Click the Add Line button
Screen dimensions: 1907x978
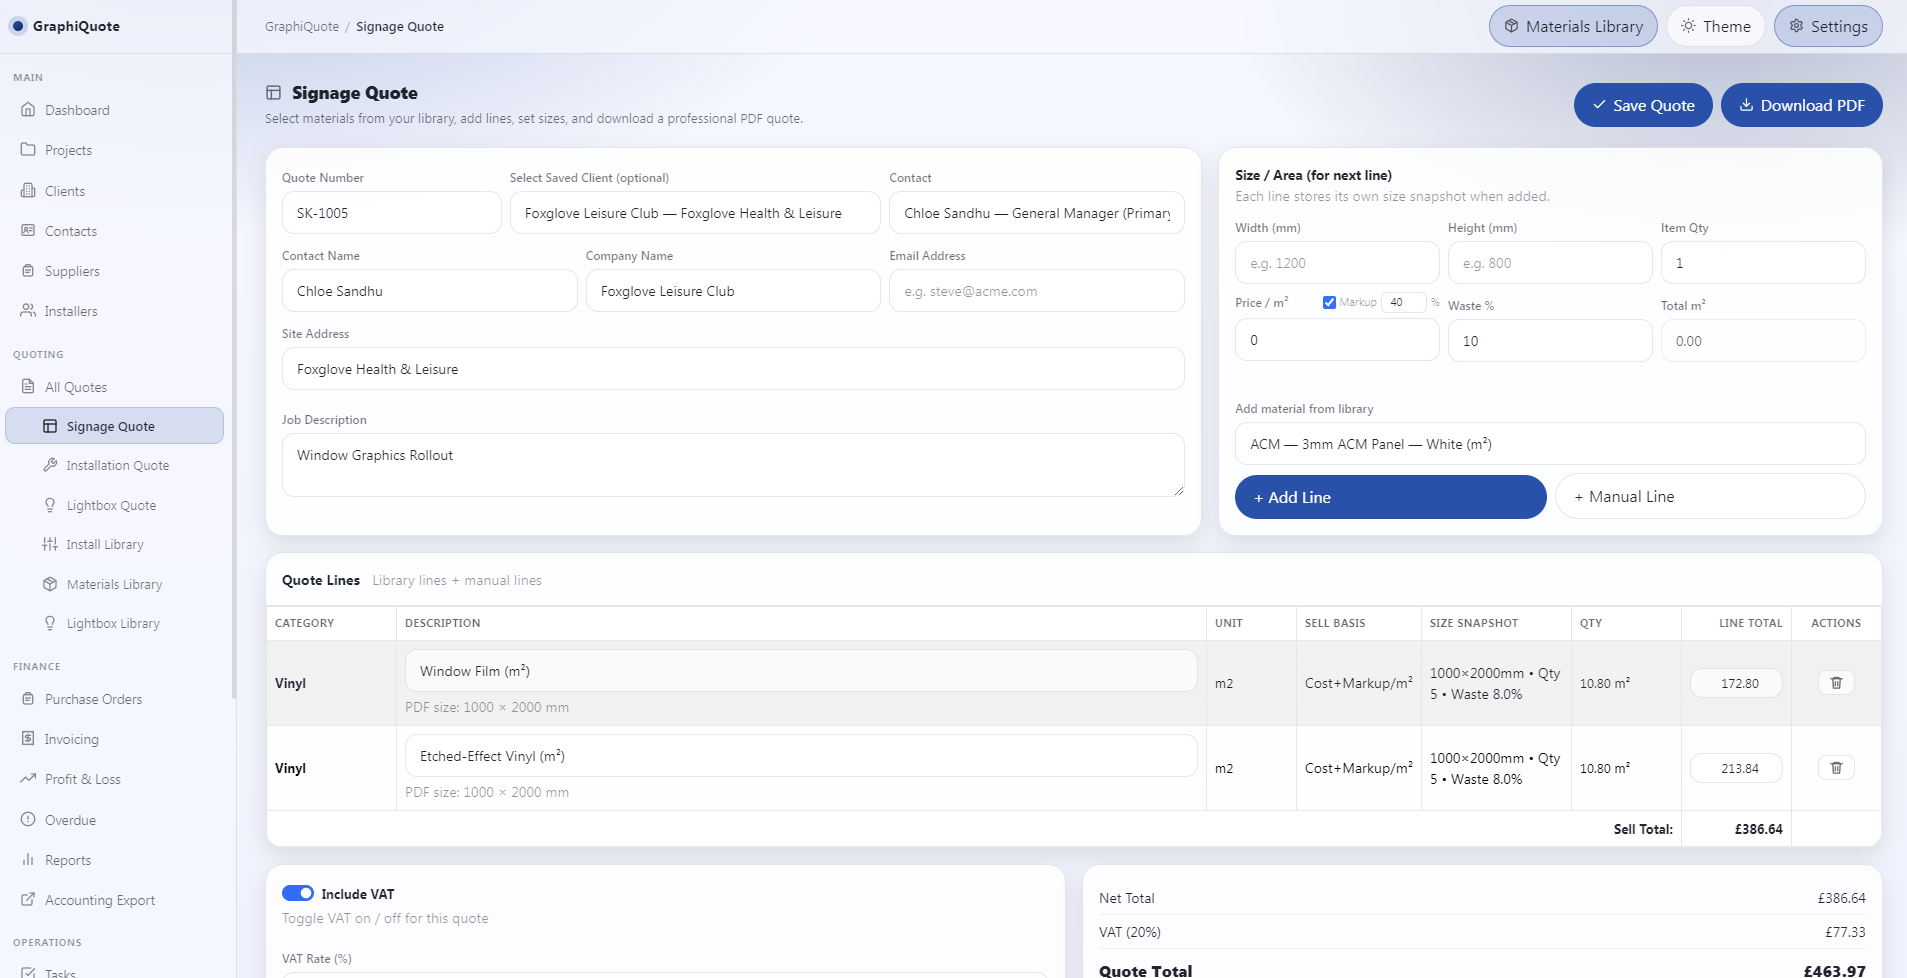[1390, 497]
